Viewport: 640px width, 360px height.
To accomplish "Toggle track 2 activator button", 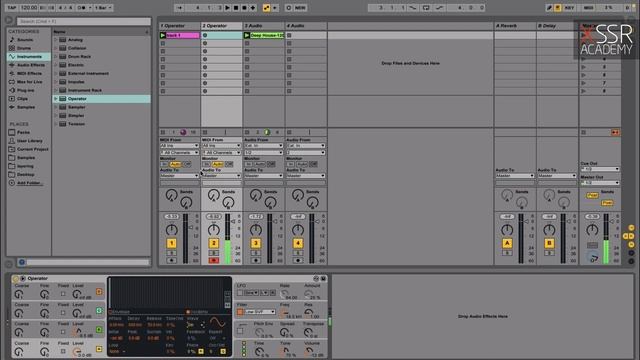I will 213,244.
